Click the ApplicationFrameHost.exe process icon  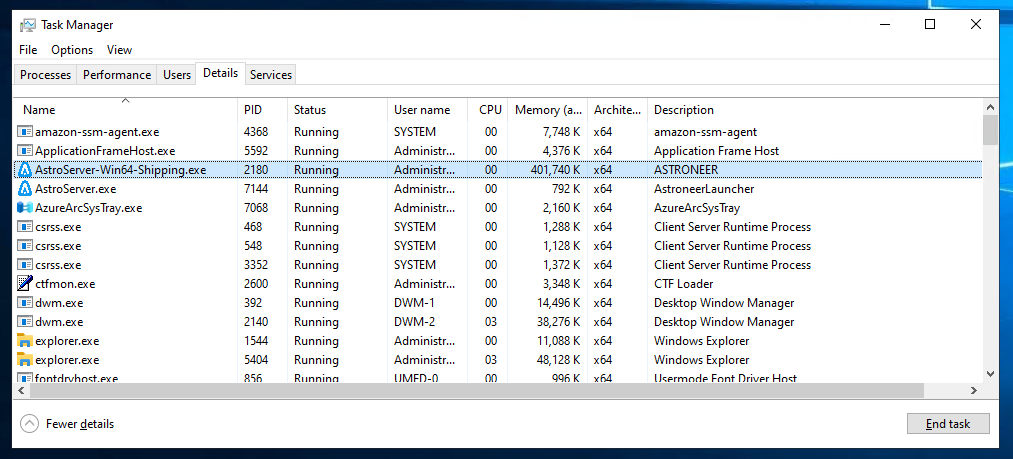pos(25,151)
